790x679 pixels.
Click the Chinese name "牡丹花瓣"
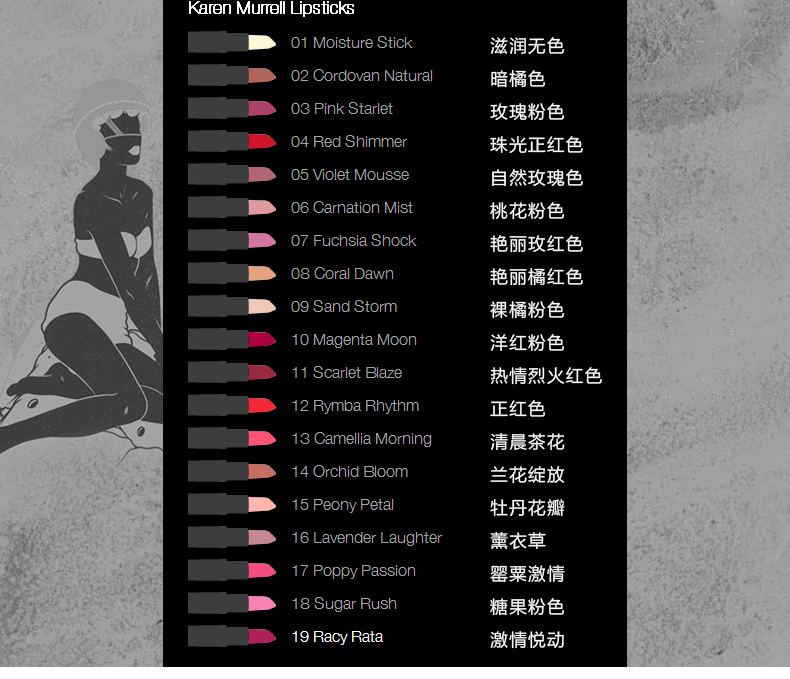click(527, 508)
